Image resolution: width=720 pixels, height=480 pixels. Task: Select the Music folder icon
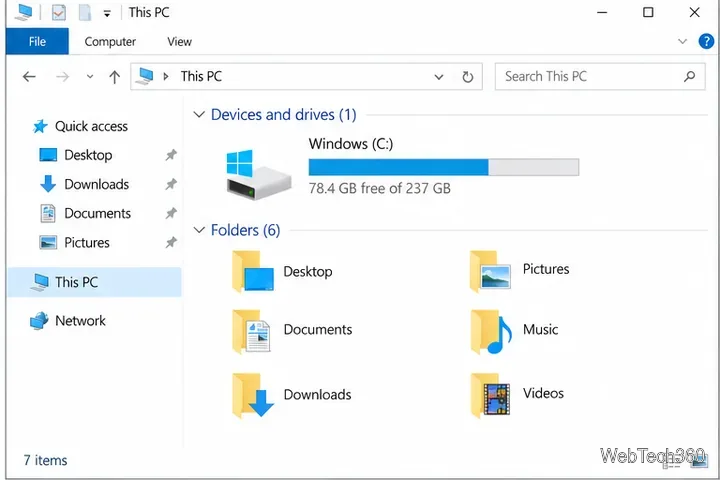(491, 332)
